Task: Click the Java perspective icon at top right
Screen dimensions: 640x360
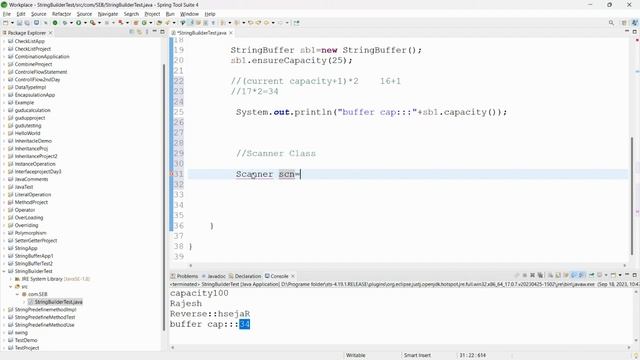Action: coord(635,23)
